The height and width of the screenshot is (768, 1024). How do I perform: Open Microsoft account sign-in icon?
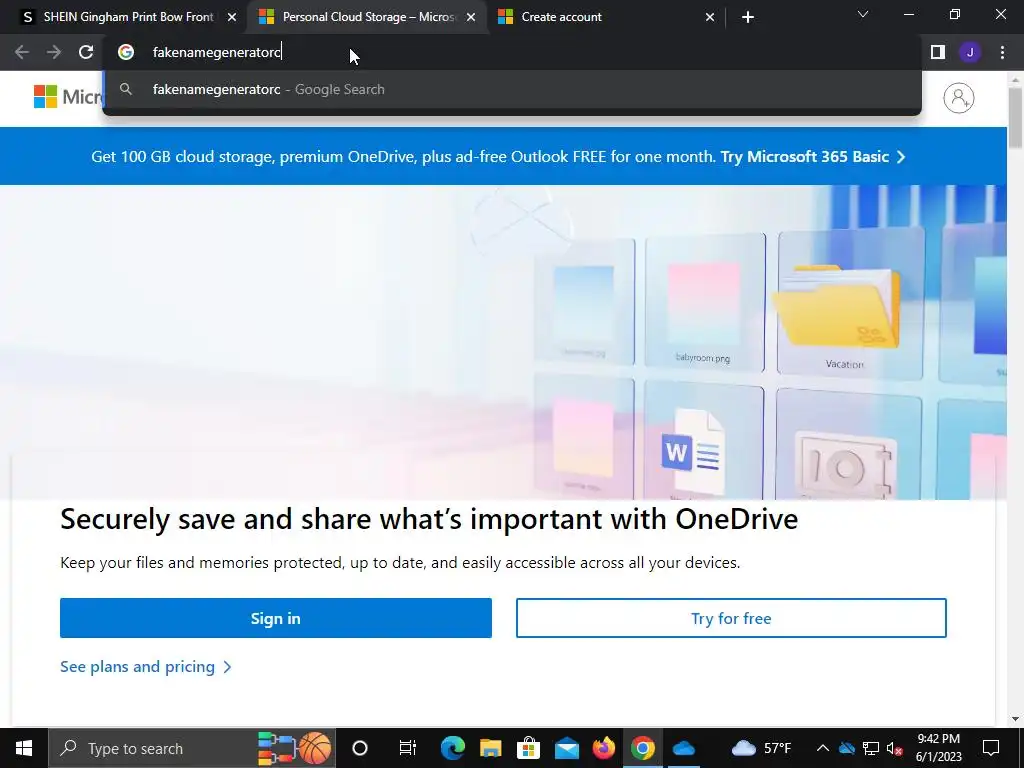click(x=958, y=98)
